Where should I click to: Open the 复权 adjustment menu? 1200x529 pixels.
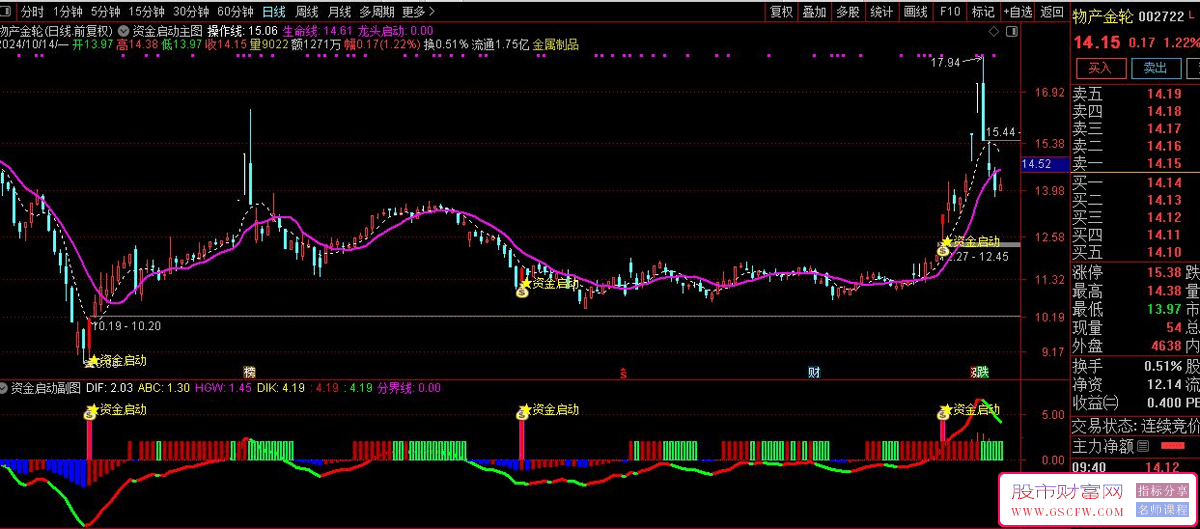[782, 12]
